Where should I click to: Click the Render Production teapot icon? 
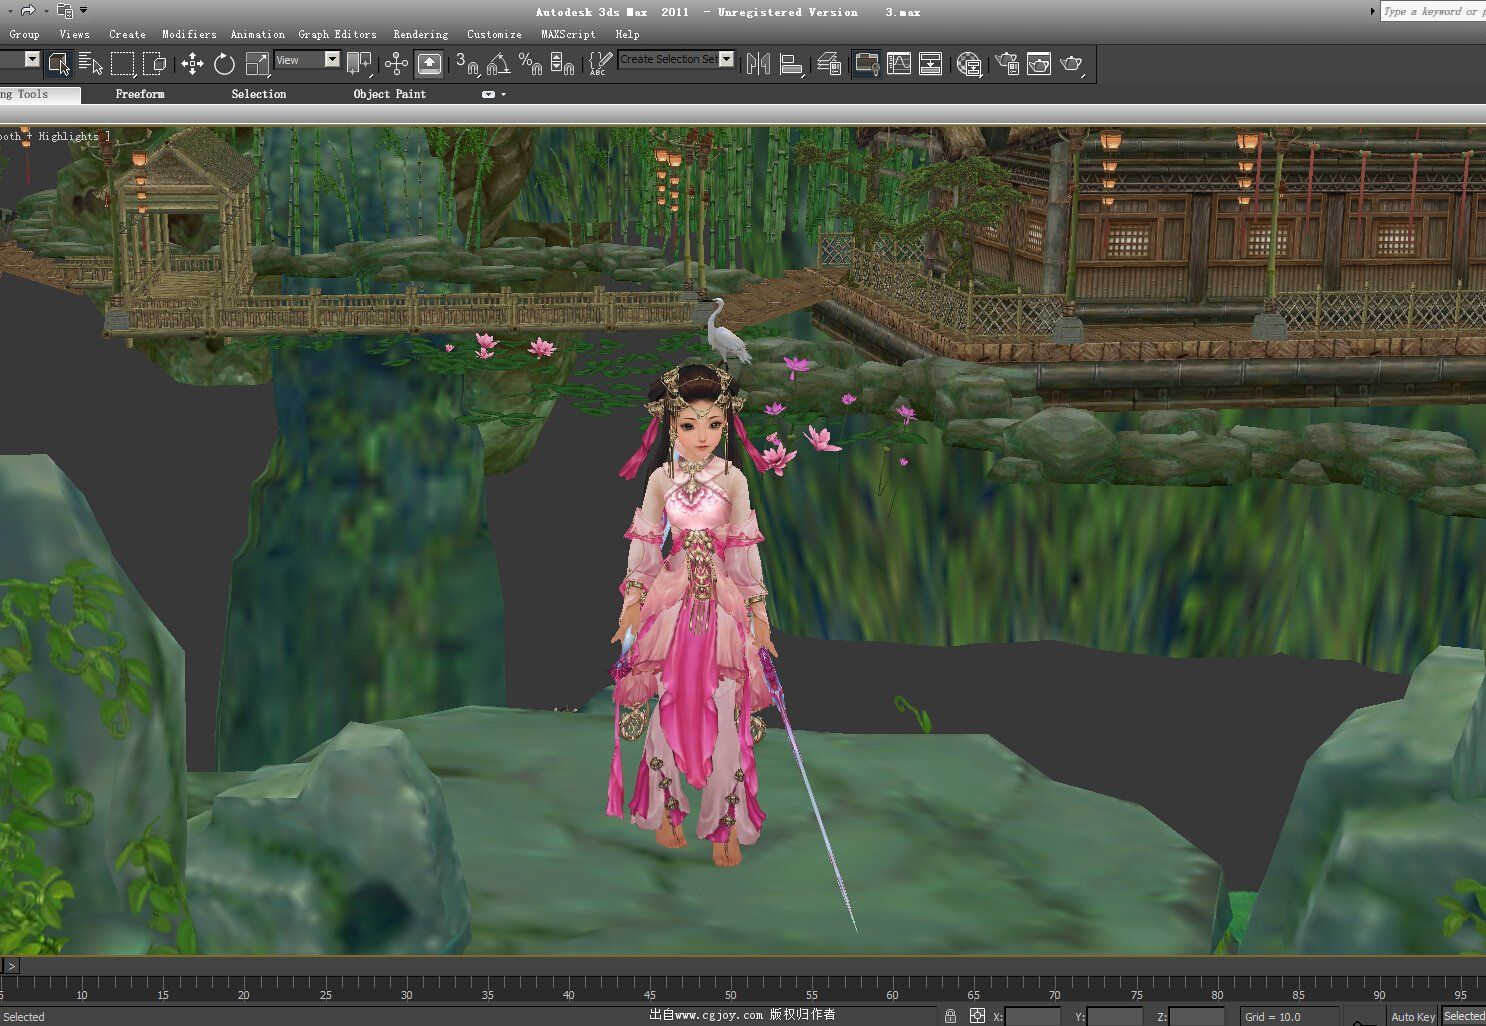(x=1072, y=64)
